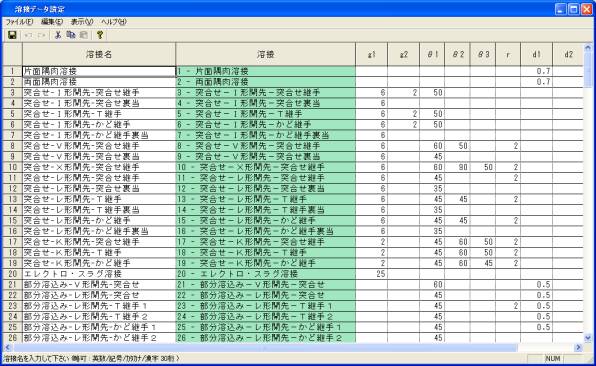Click the horizontal scrollbar right arrow
The height and width of the screenshot is (366, 596).
pos(579,347)
